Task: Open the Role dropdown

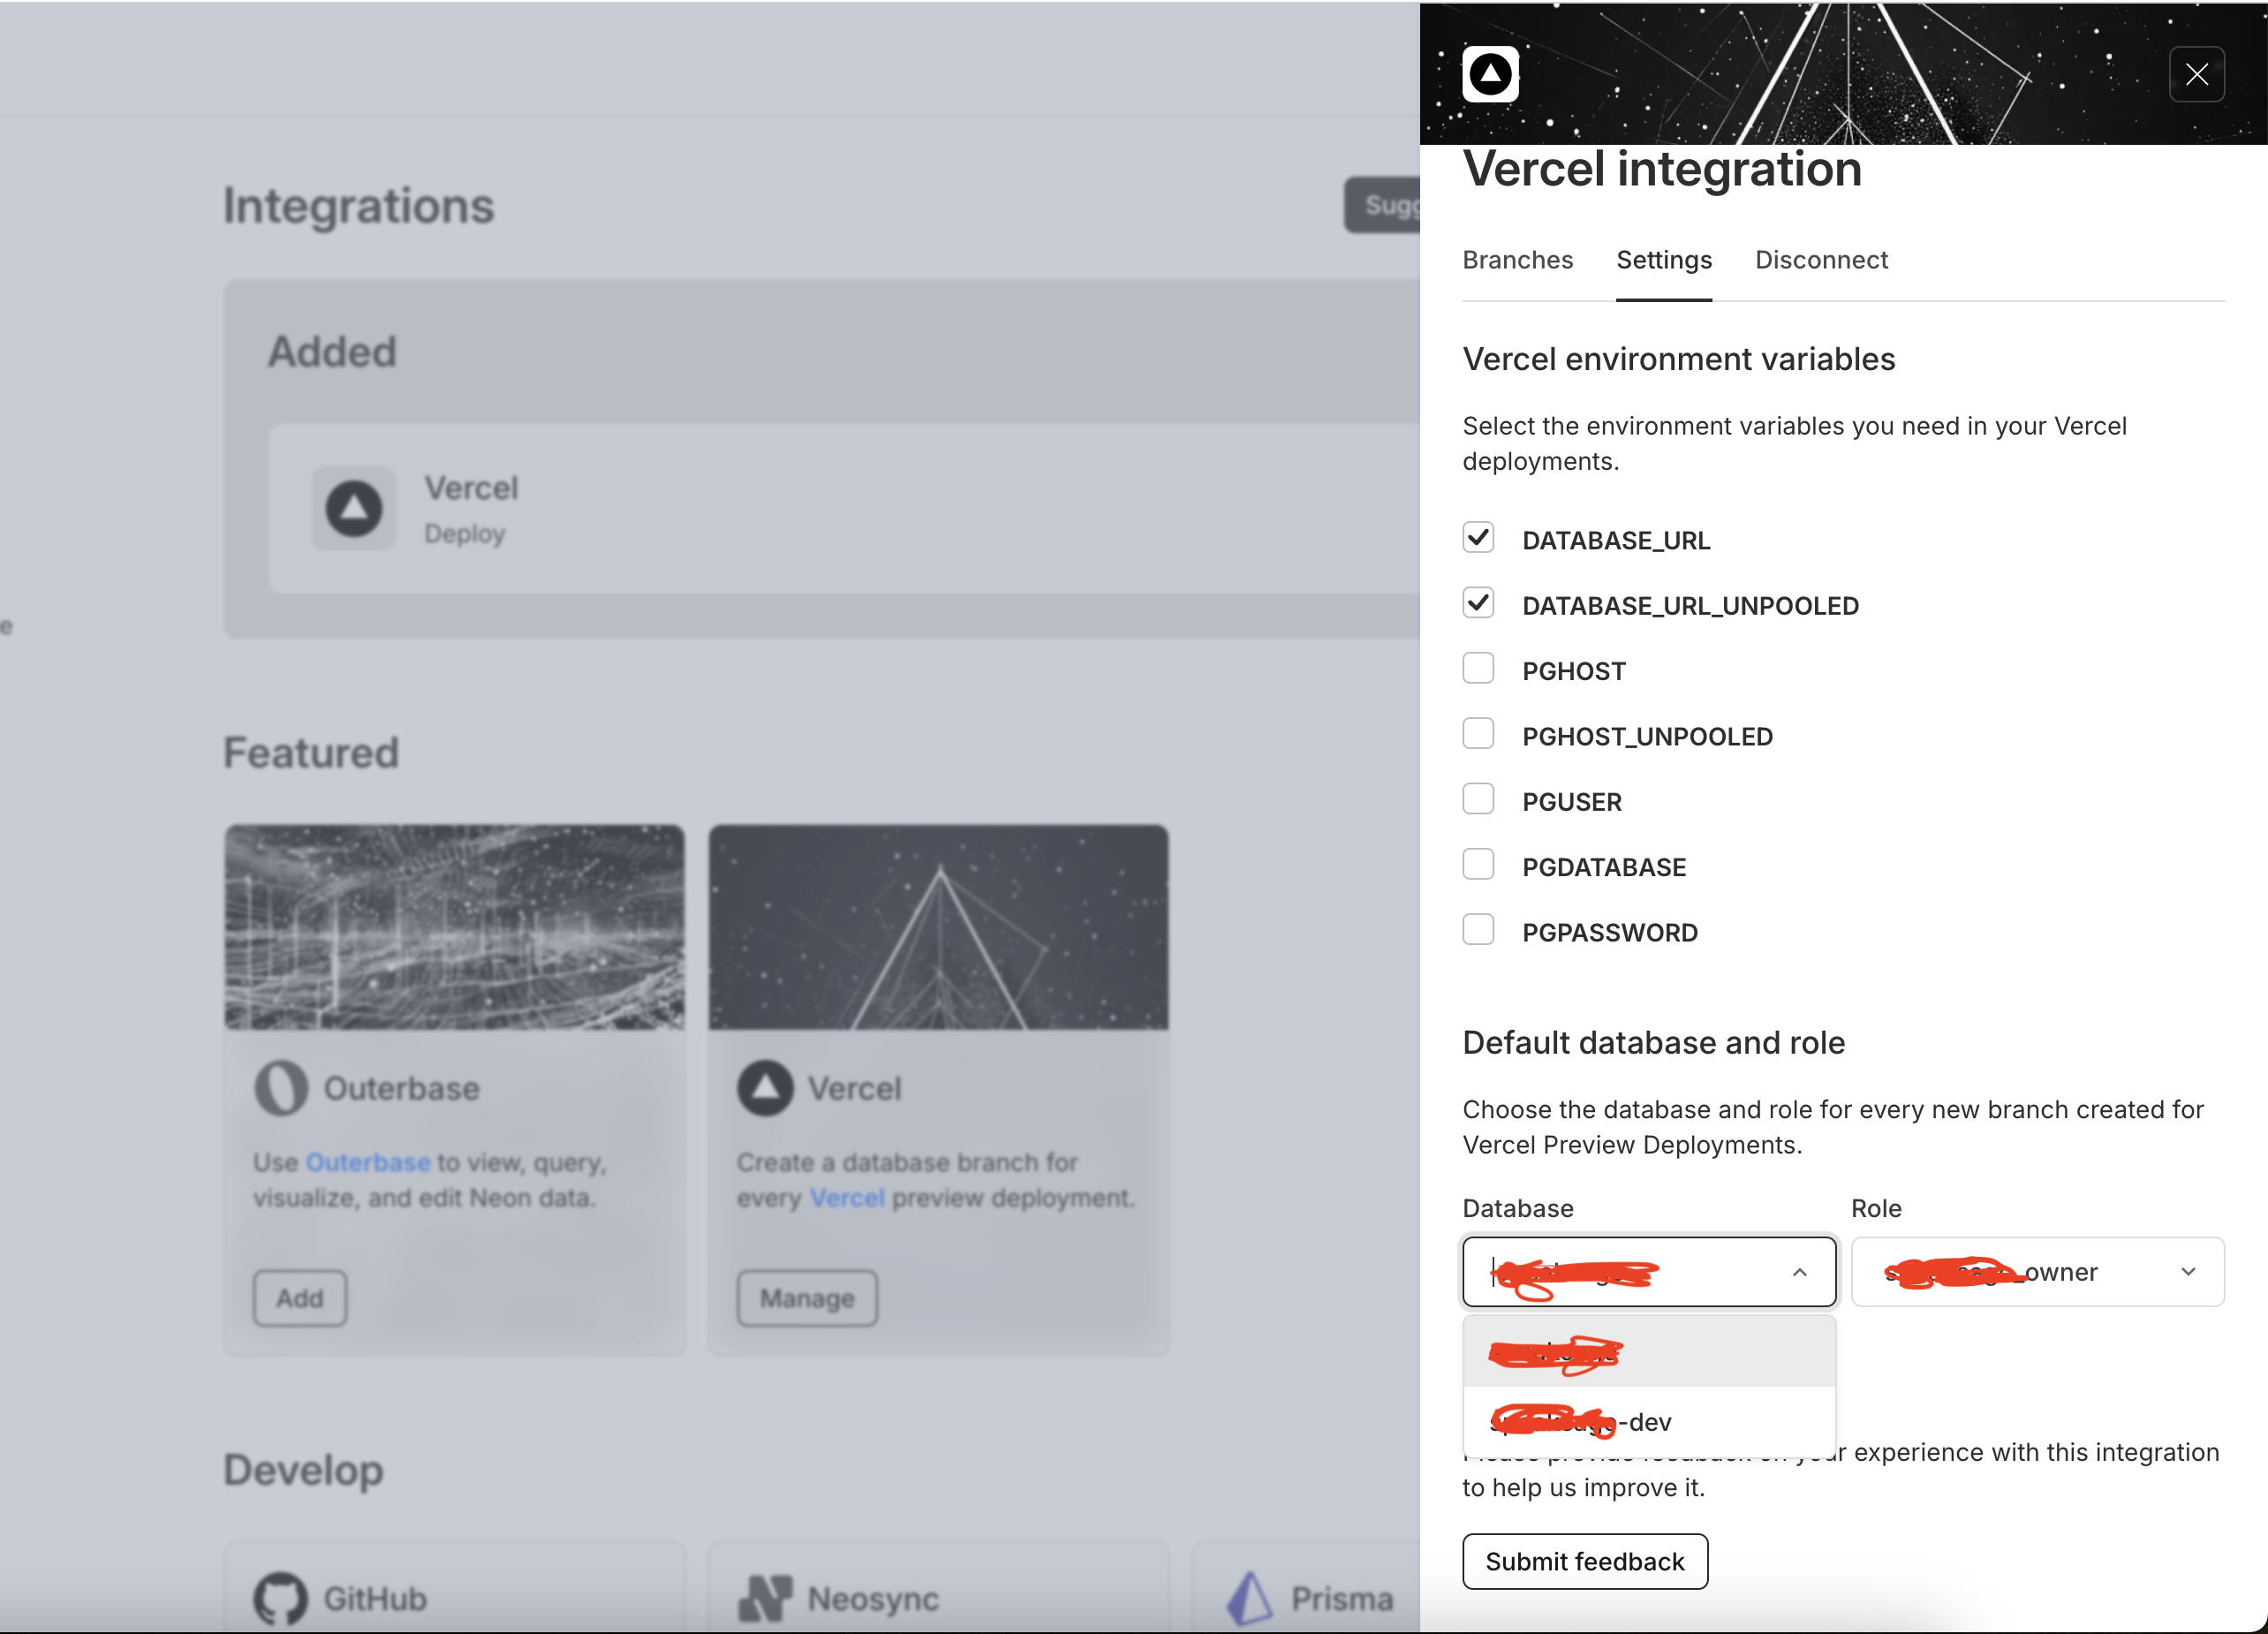Action: [x=2037, y=1272]
